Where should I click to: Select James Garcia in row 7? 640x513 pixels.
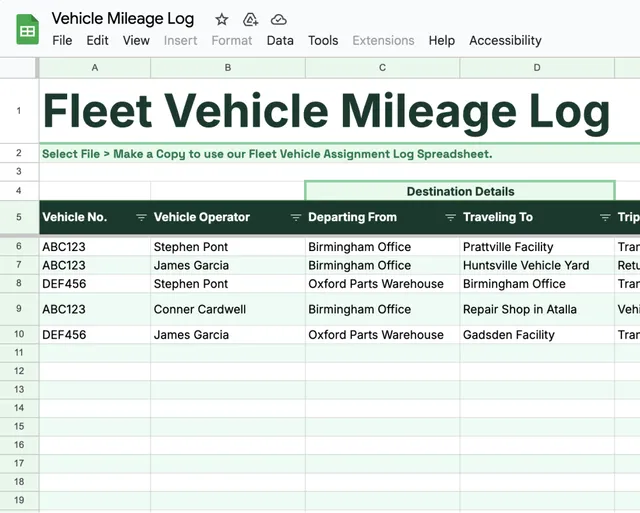click(x=228, y=265)
